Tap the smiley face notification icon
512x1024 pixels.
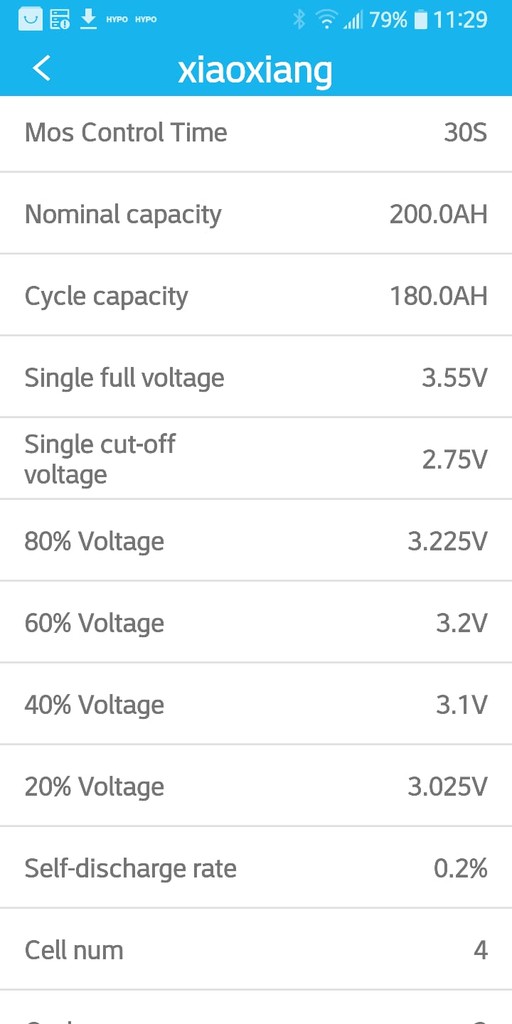click(30, 20)
